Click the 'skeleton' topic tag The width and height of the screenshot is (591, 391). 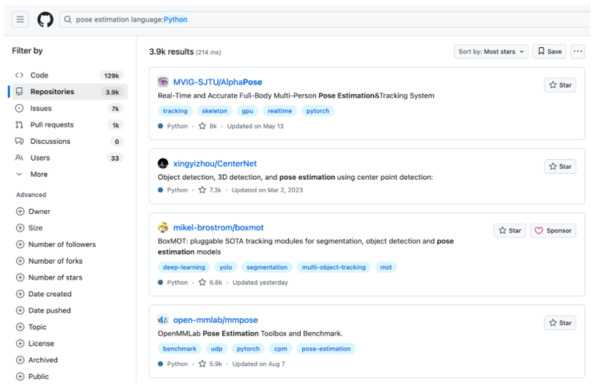(214, 111)
